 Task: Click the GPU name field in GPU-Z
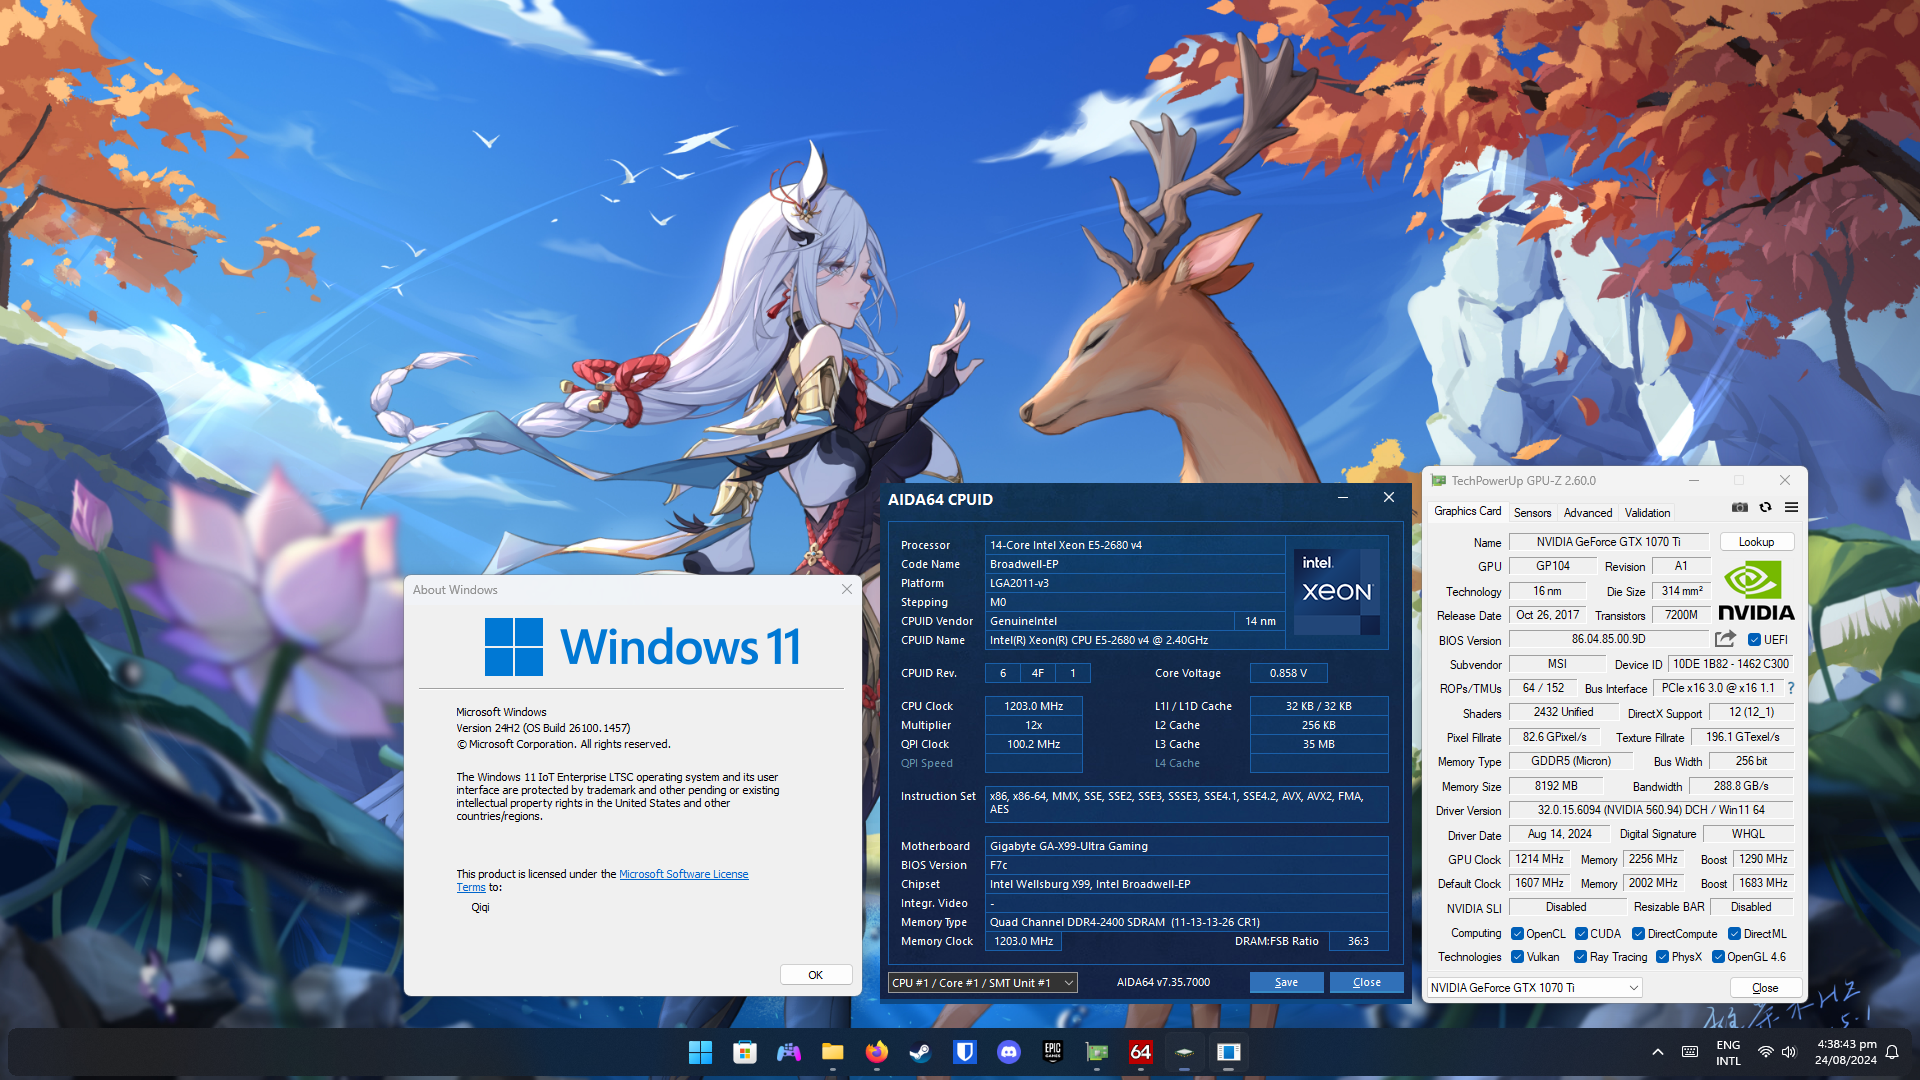point(1608,542)
